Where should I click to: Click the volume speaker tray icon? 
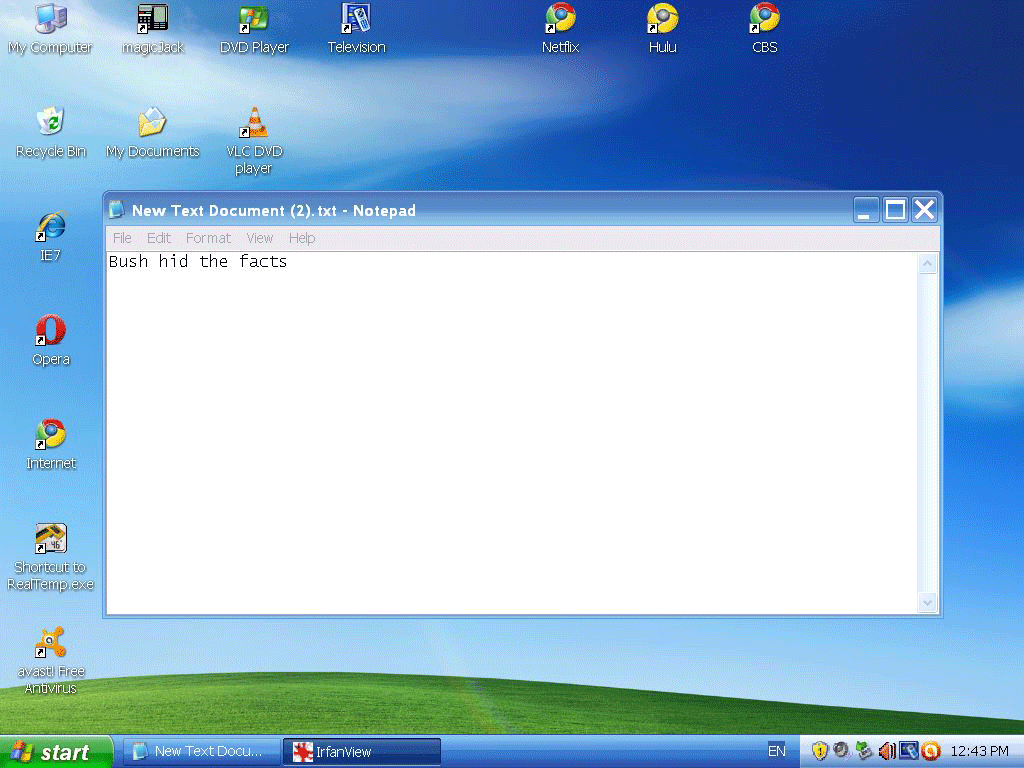[x=887, y=751]
